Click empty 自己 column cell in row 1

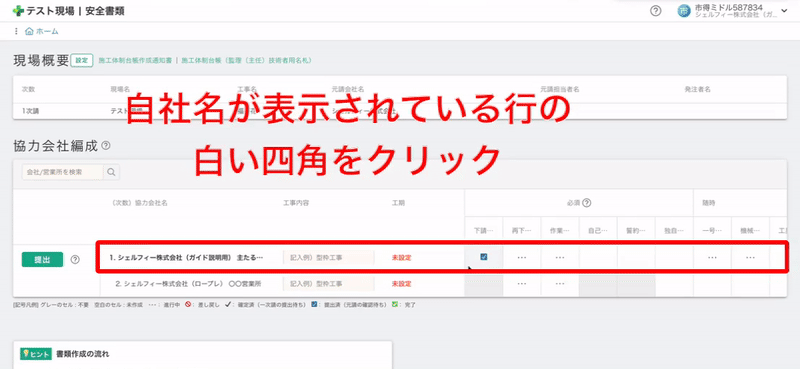(598, 258)
